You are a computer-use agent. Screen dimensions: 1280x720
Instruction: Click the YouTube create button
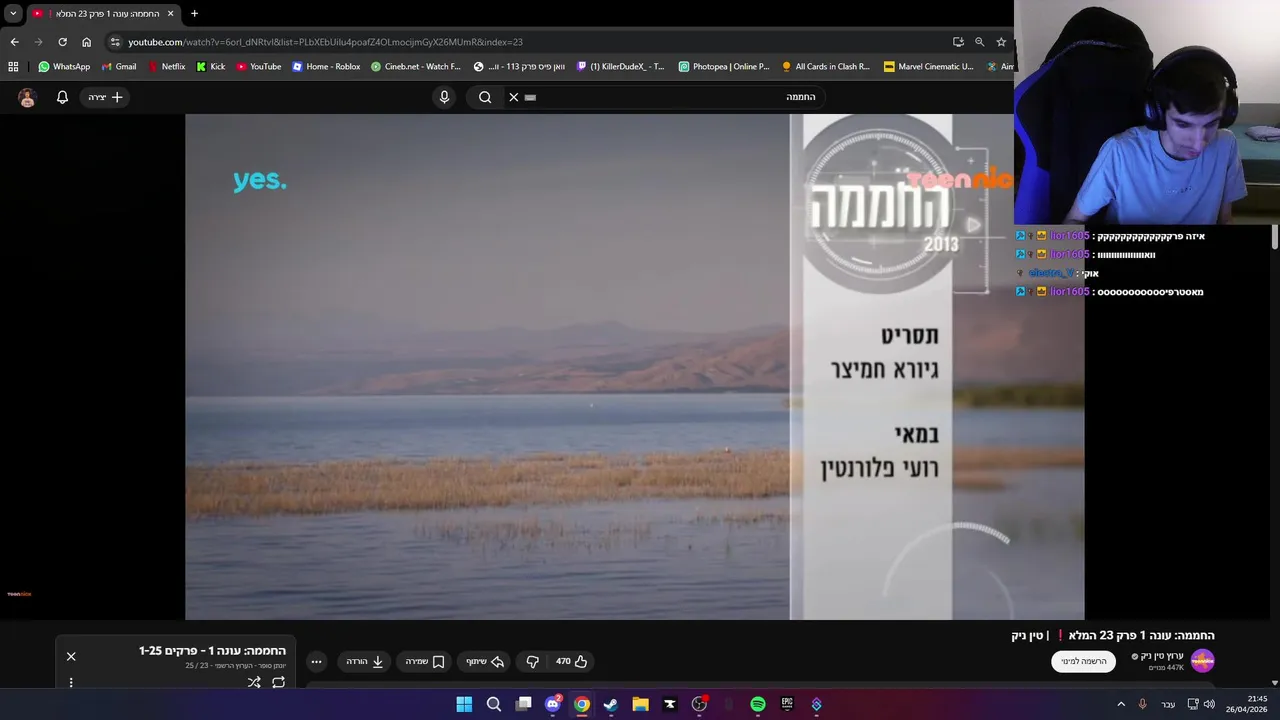click(x=105, y=97)
